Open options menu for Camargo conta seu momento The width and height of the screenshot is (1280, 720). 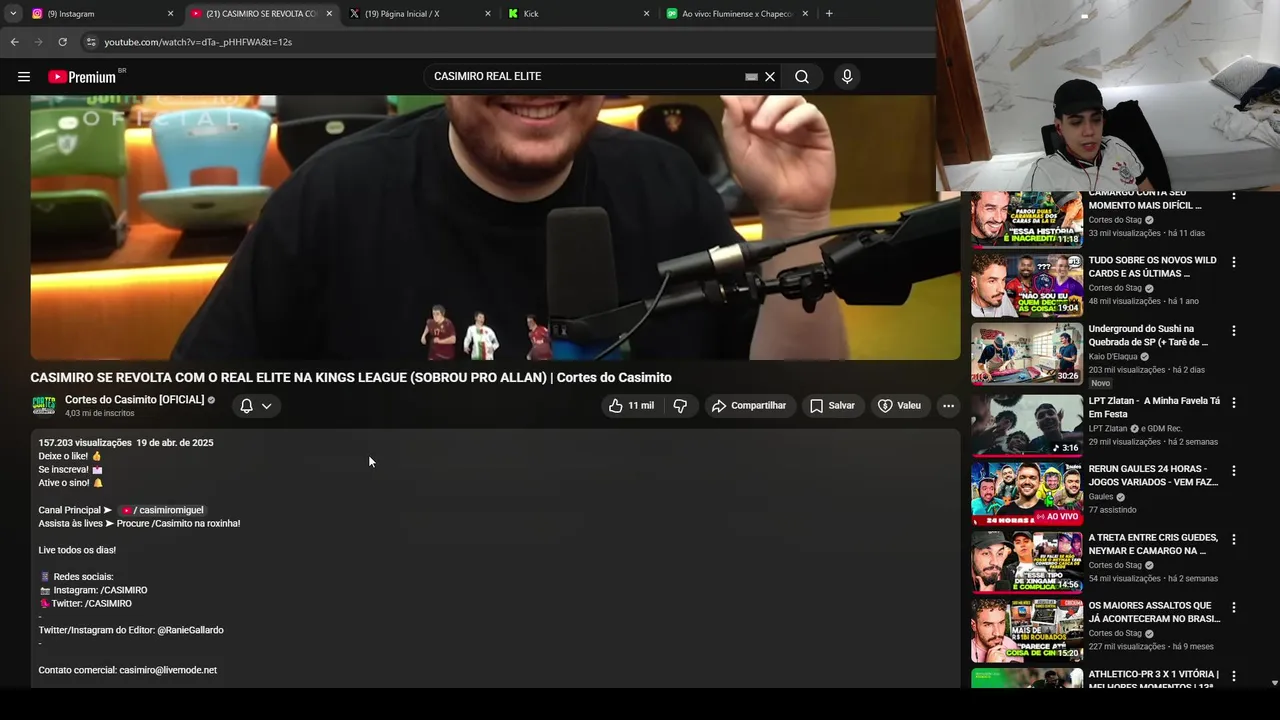(x=1233, y=196)
